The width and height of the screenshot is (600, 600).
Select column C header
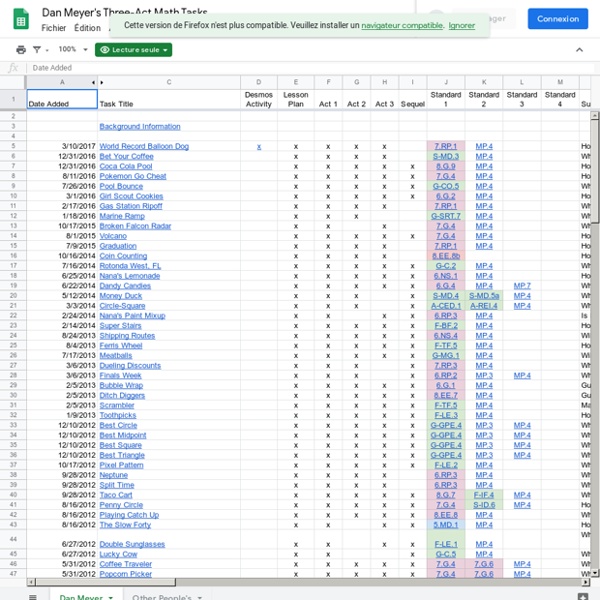click(x=169, y=82)
